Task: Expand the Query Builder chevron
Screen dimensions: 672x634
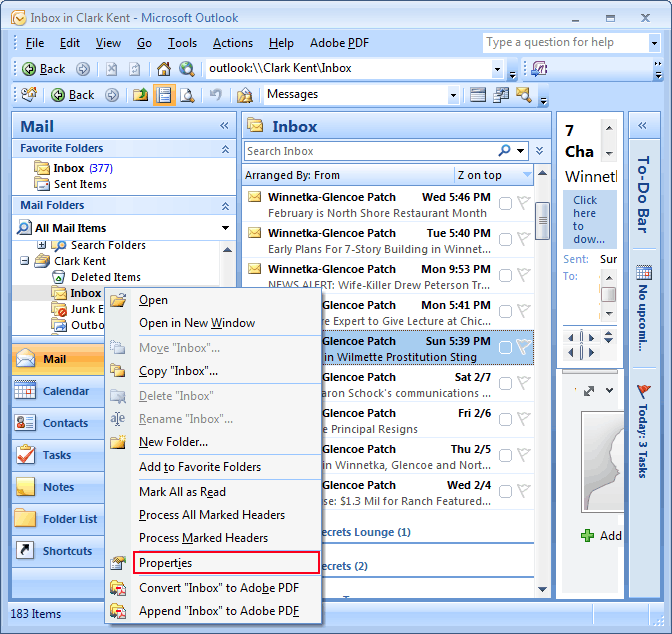Action: 539,150
